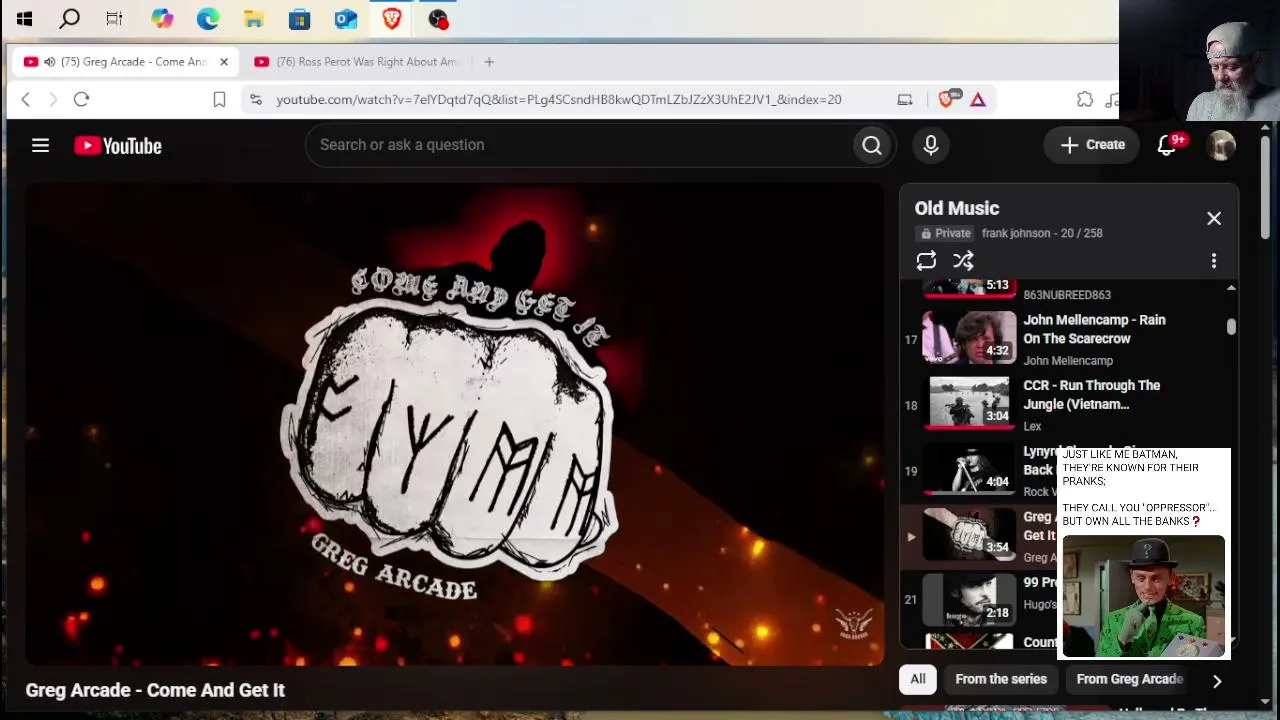Click the YouTube search box
This screenshot has height=720, width=1280.
578,145
